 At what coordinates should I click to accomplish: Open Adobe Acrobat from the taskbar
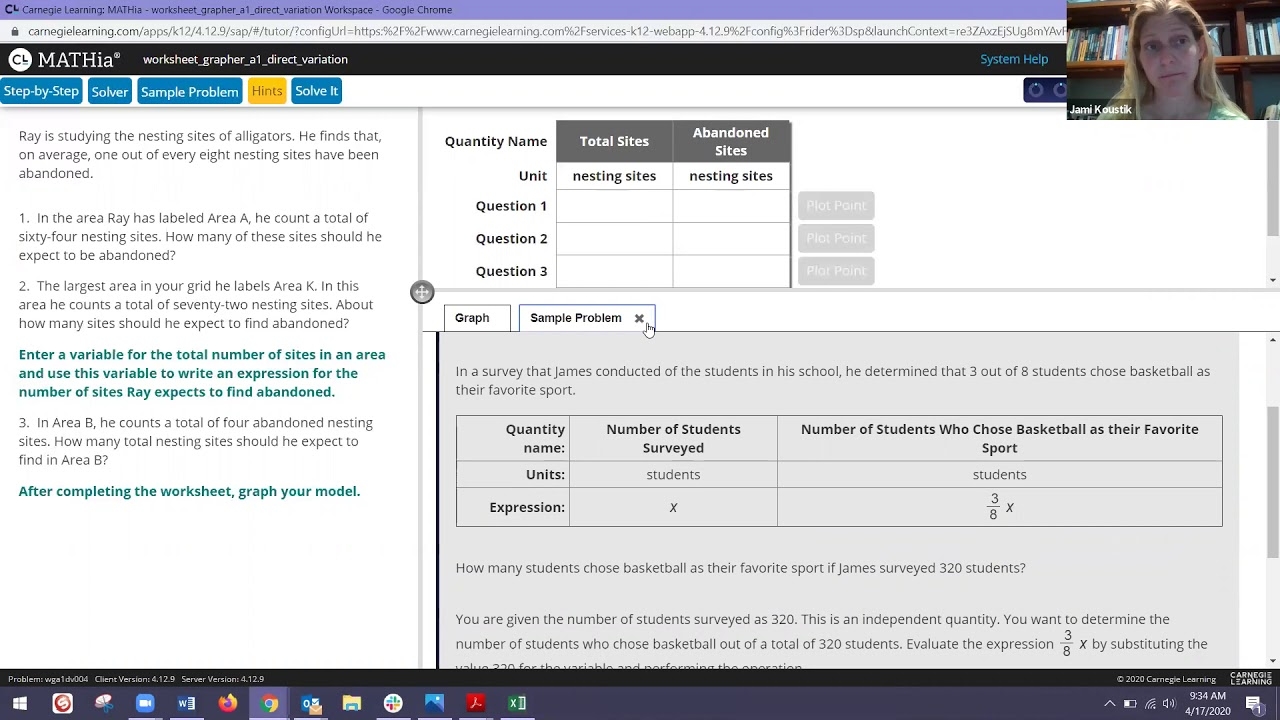point(475,703)
